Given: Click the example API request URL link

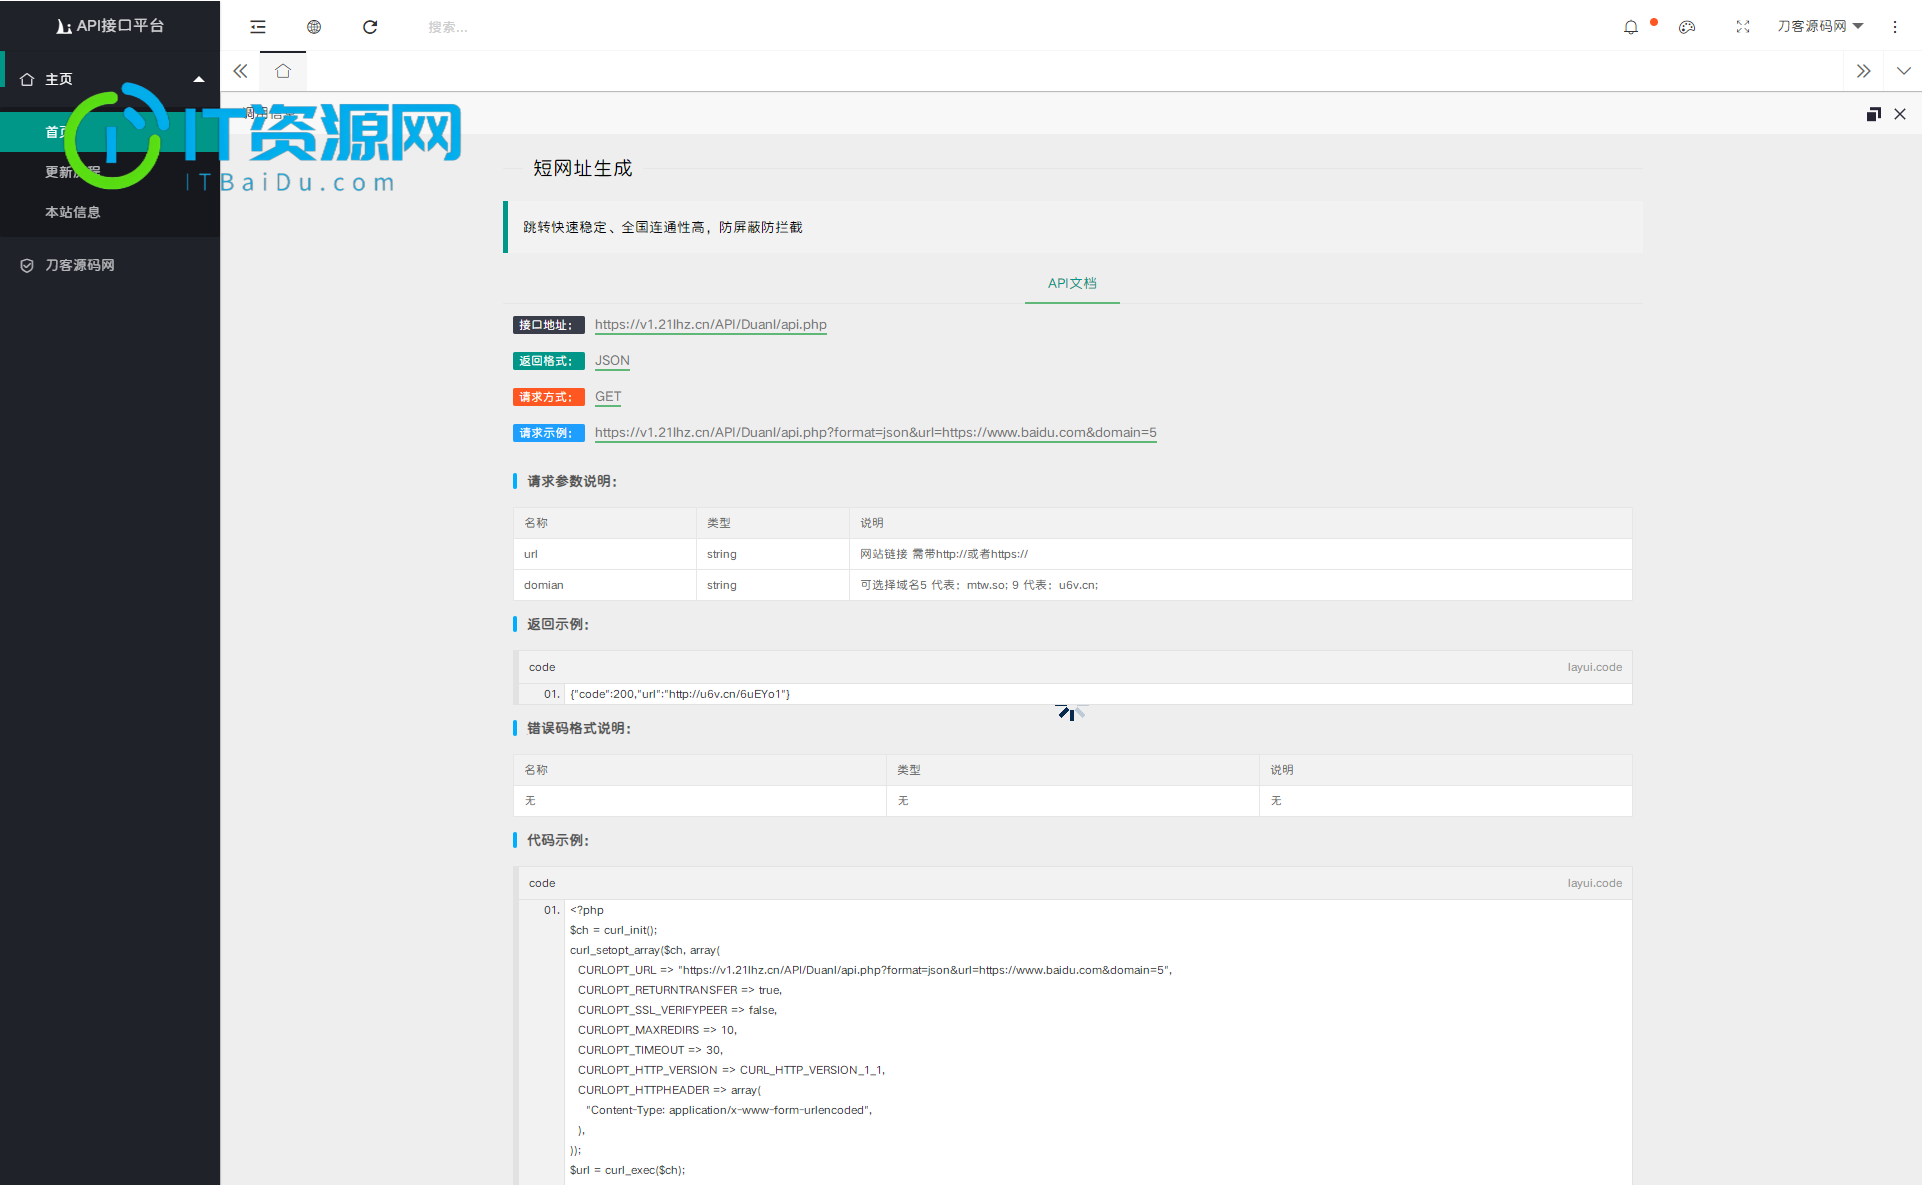Looking at the screenshot, I should tap(875, 433).
